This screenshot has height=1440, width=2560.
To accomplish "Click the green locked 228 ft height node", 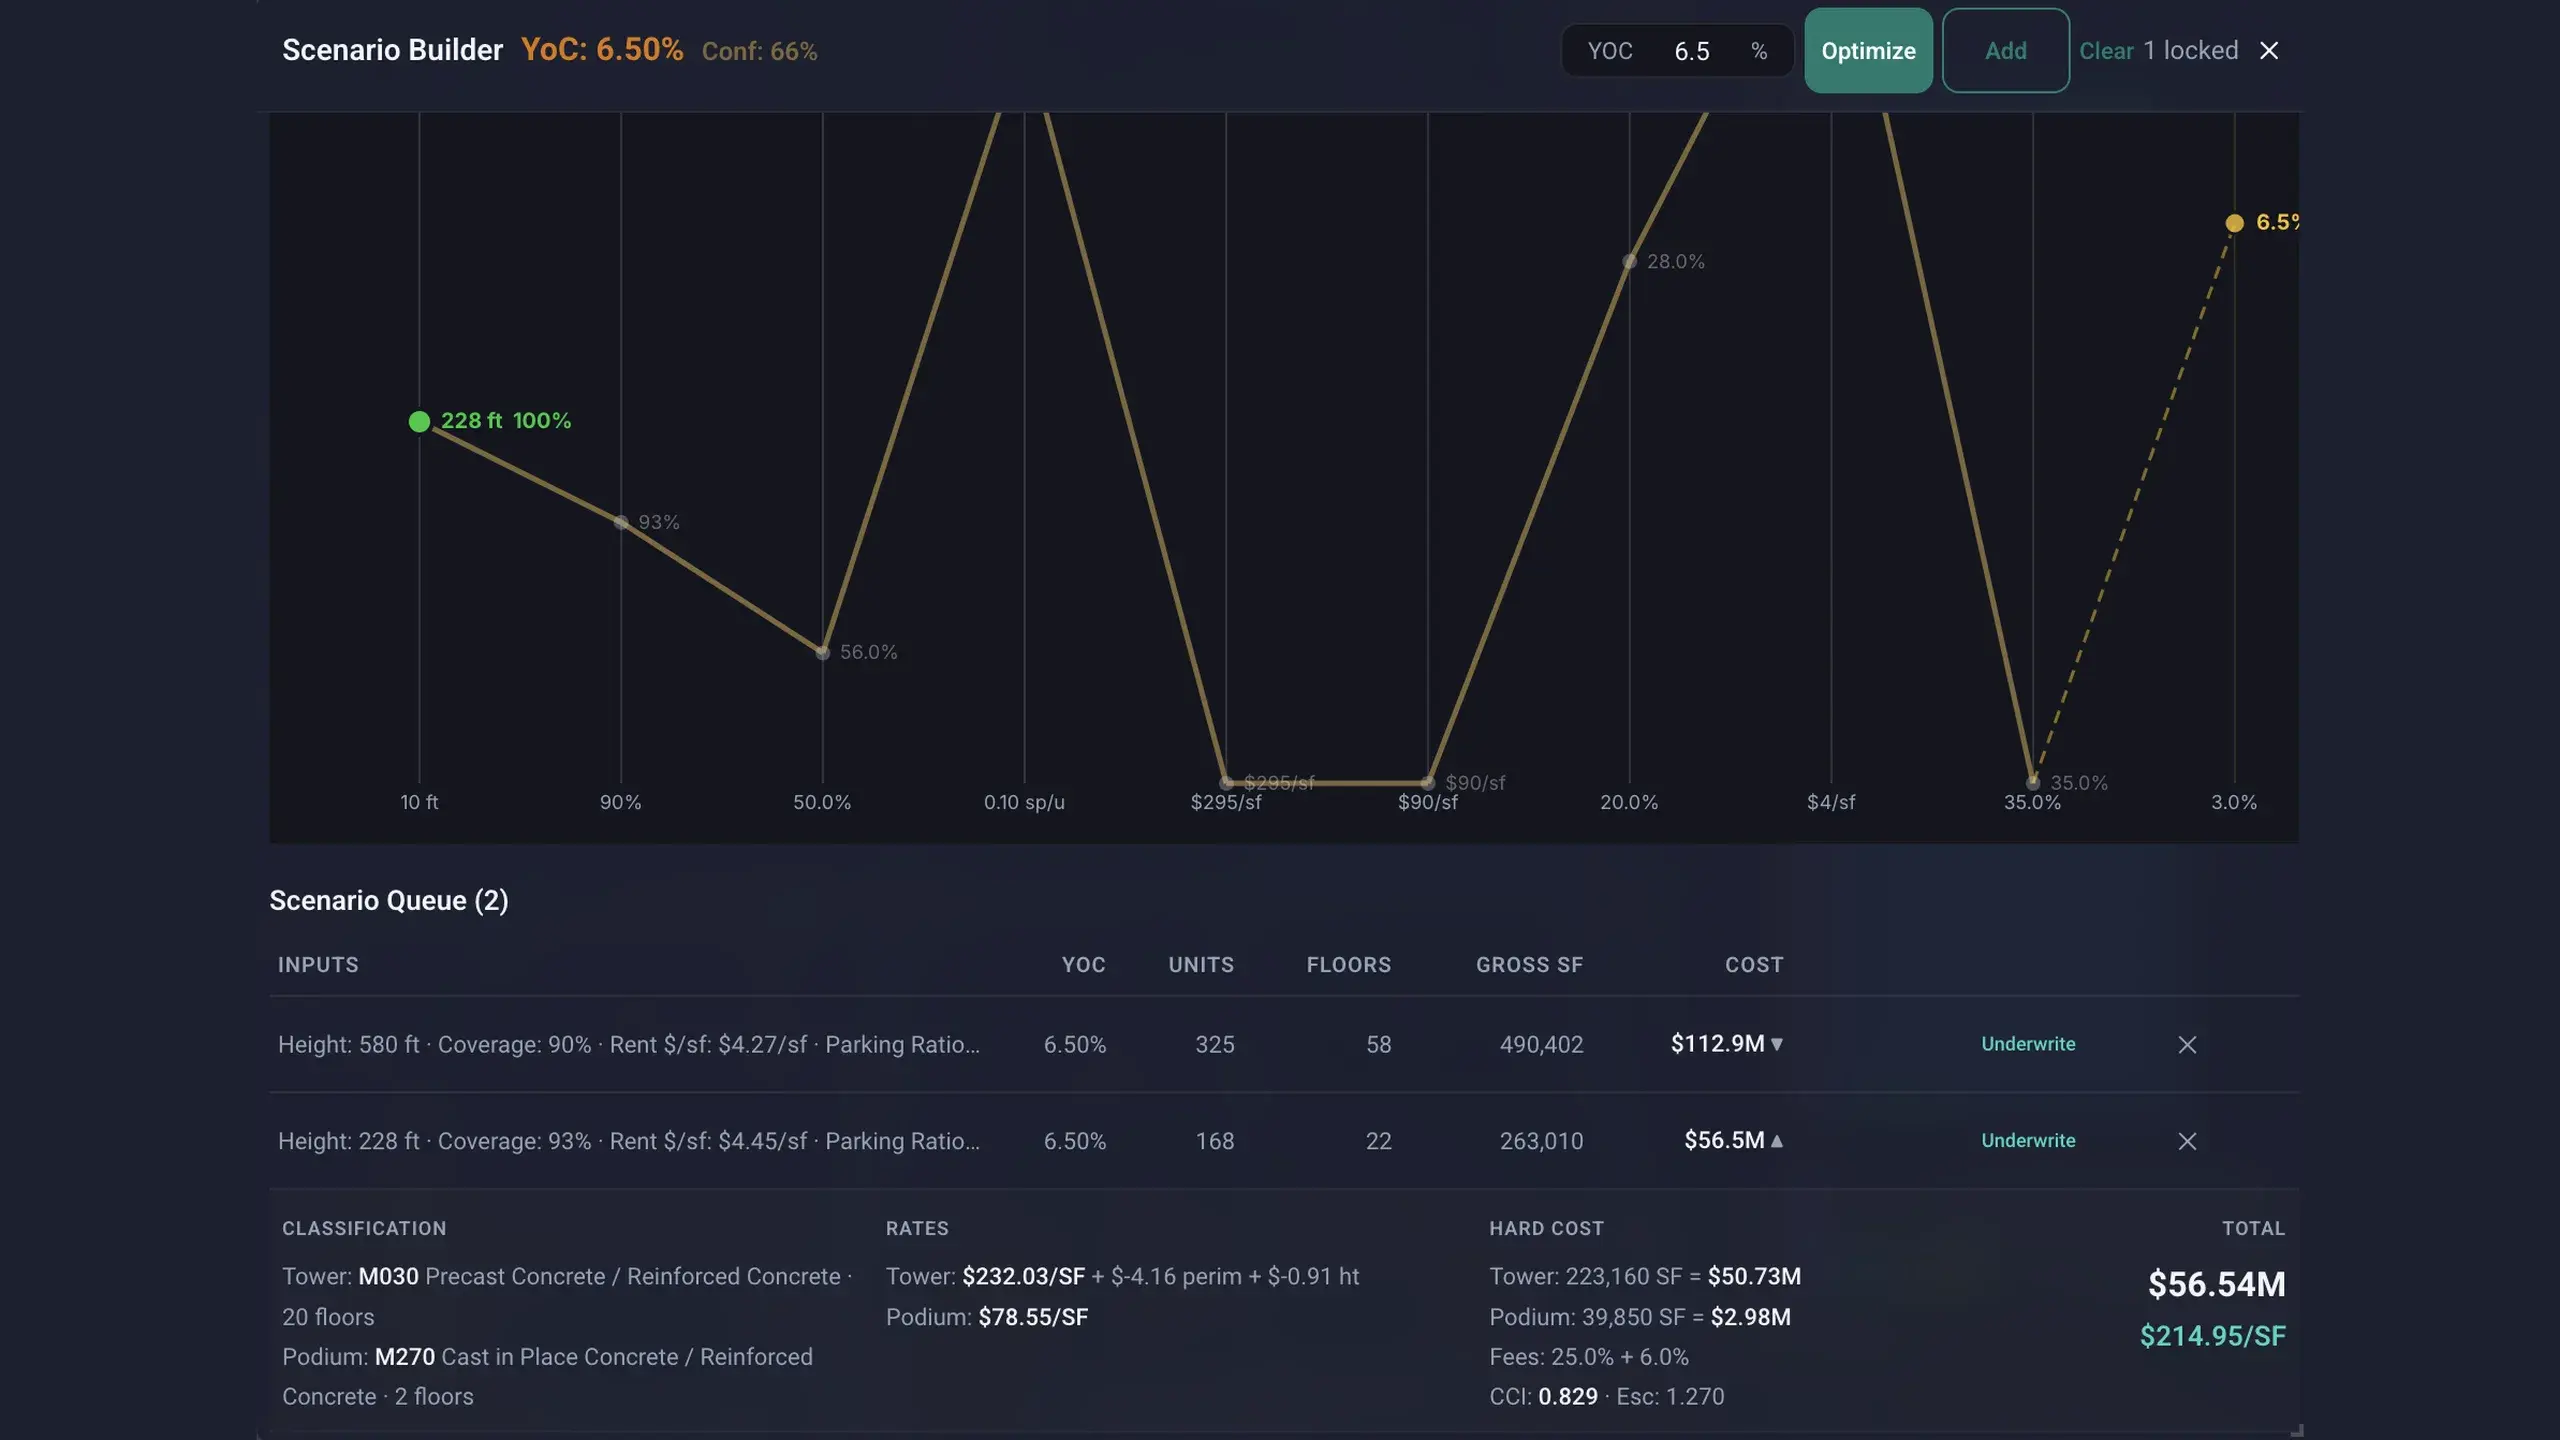I will [x=419, y=422].
